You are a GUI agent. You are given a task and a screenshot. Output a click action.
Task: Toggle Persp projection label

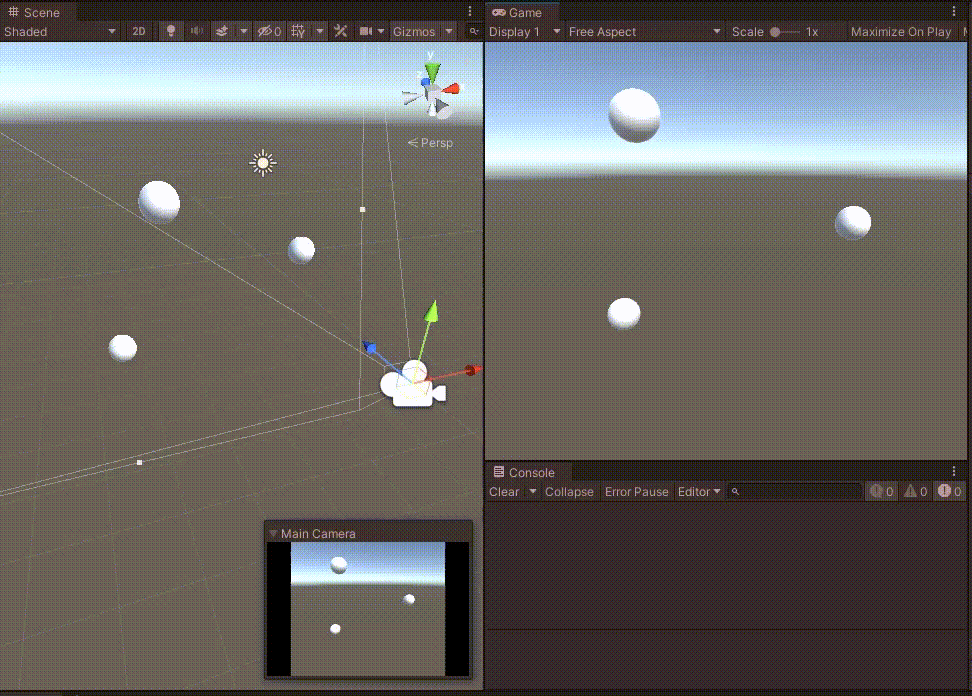tap(430, 143)
